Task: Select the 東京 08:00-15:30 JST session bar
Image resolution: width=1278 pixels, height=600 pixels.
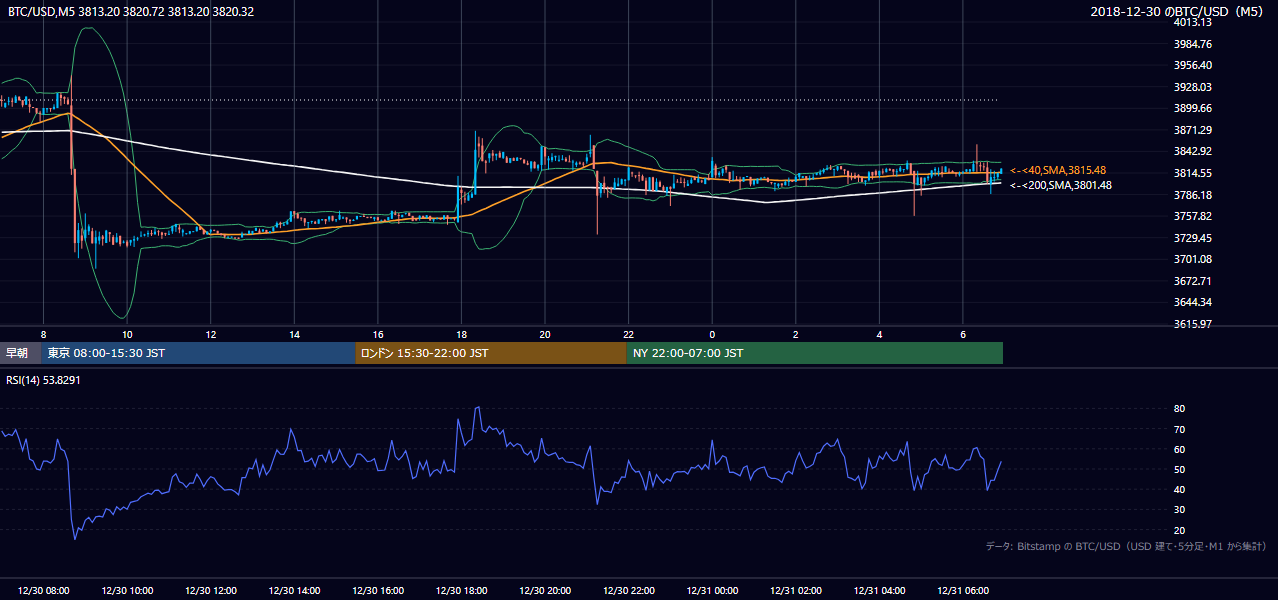Action: [x=198, y=353]
